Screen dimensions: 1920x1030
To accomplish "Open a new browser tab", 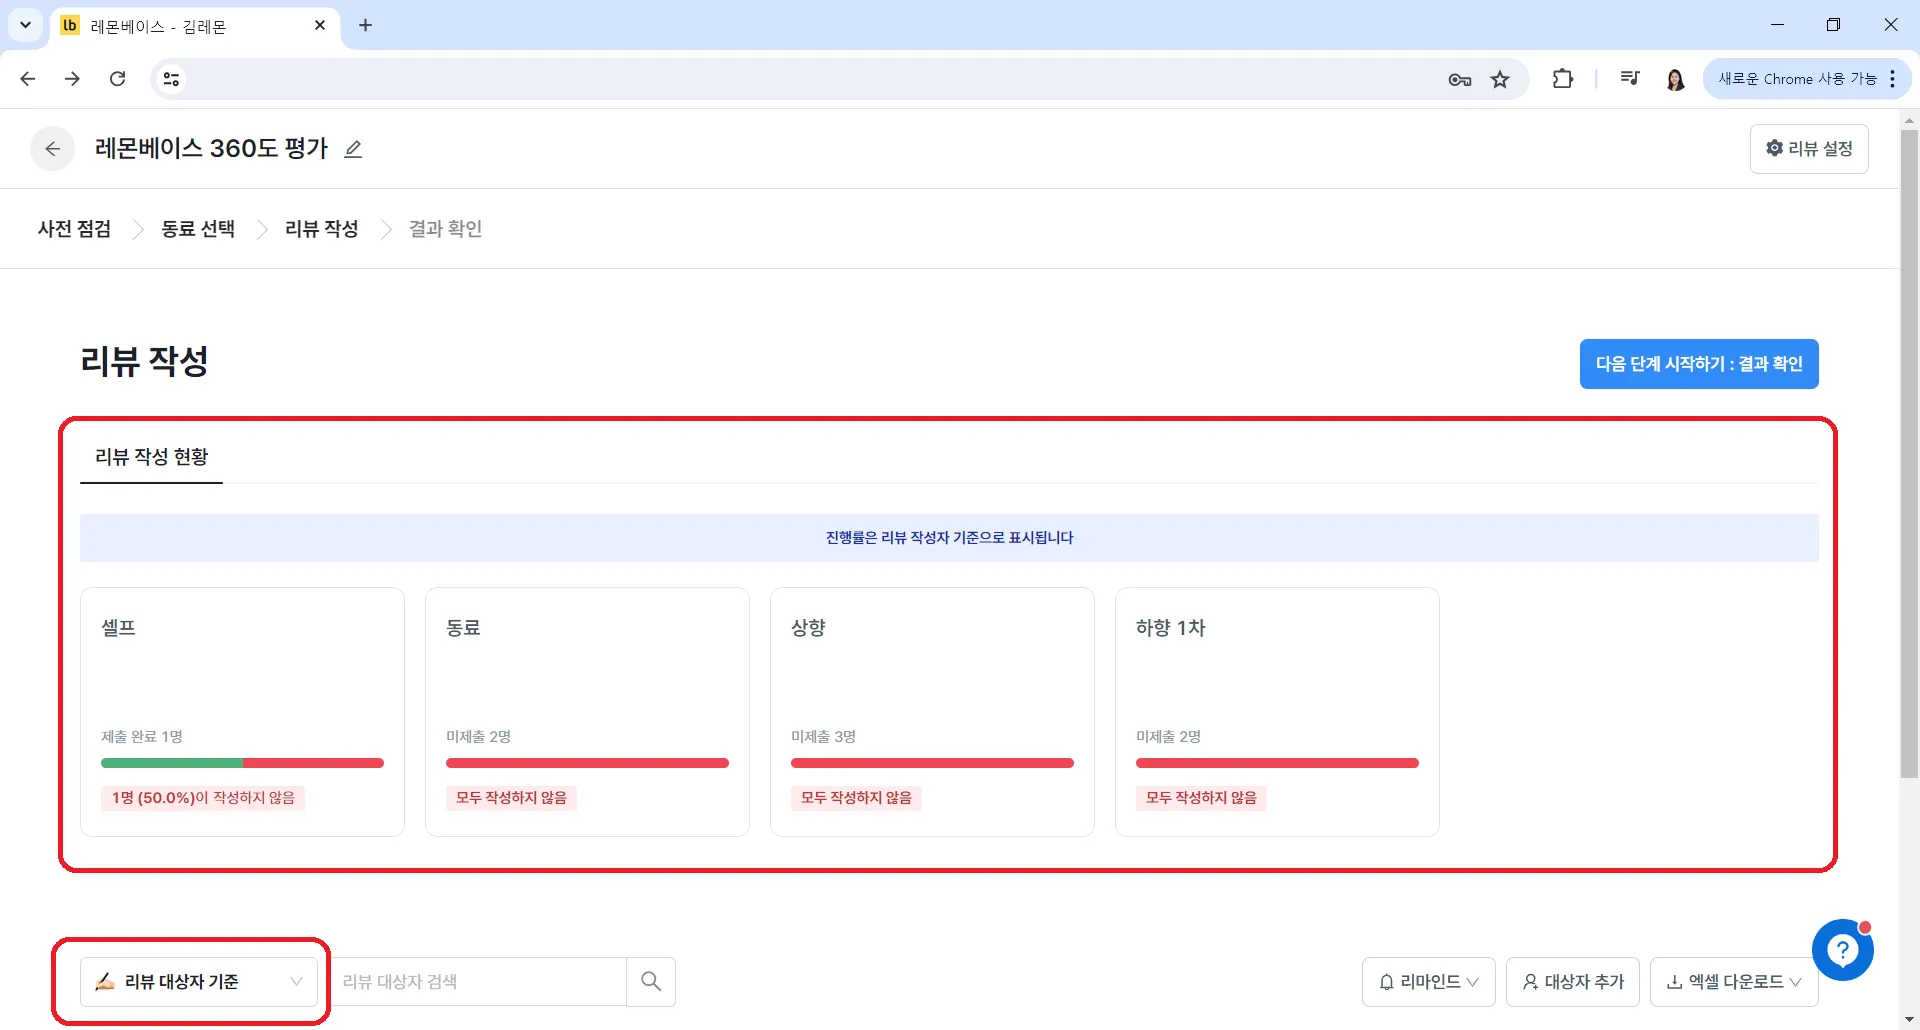I will coord(365,25).
